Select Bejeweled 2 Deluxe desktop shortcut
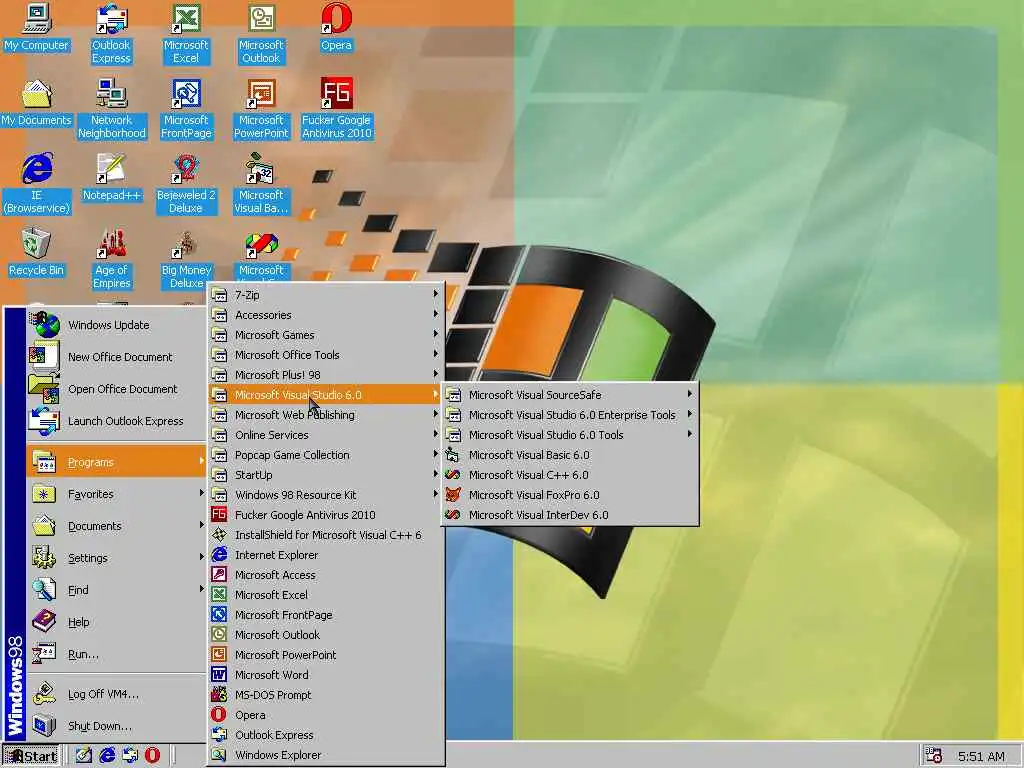 click(186, 184)
